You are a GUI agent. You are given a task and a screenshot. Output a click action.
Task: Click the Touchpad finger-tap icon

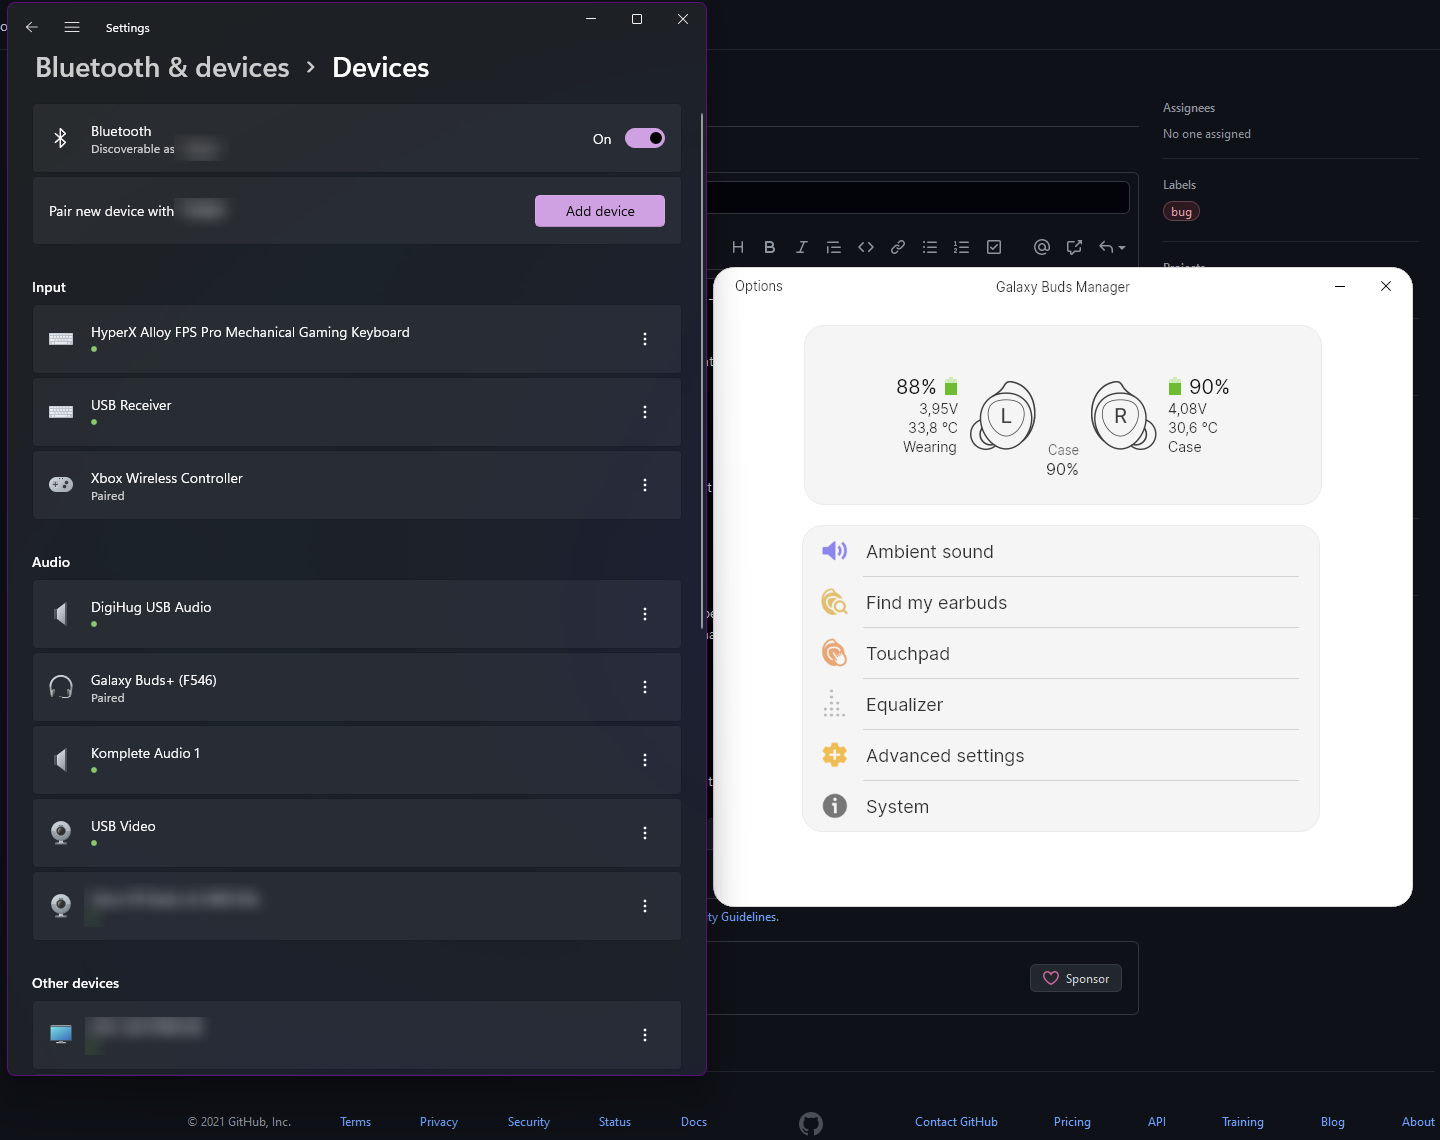[834, 653]
